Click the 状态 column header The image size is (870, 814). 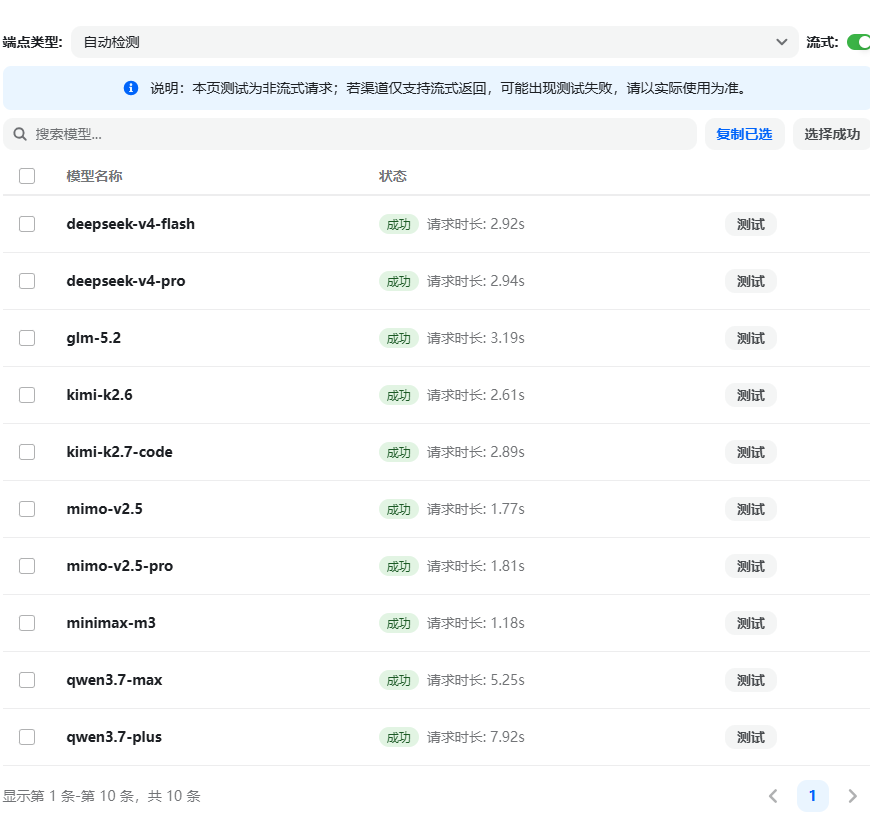pos(393,176)
